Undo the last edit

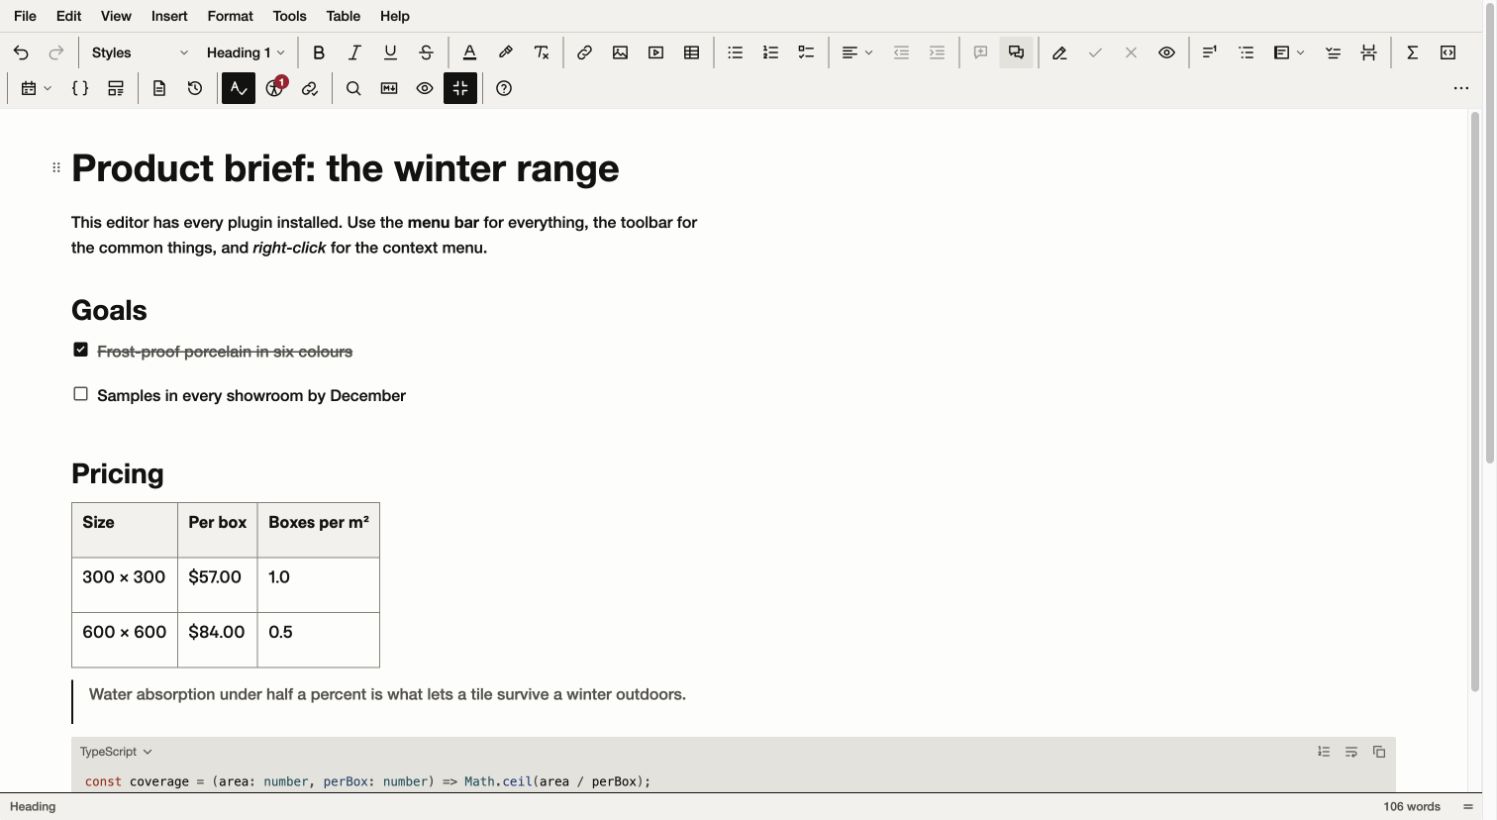(x=21, y=53)
